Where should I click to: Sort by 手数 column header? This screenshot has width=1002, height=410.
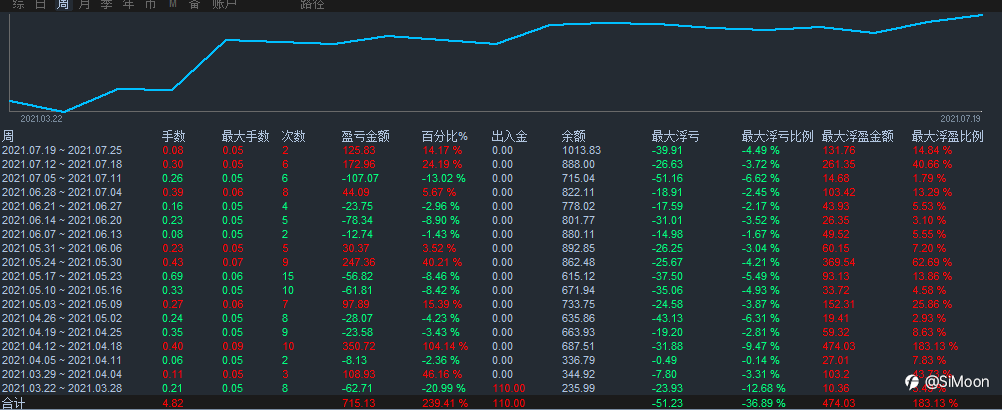173,136
